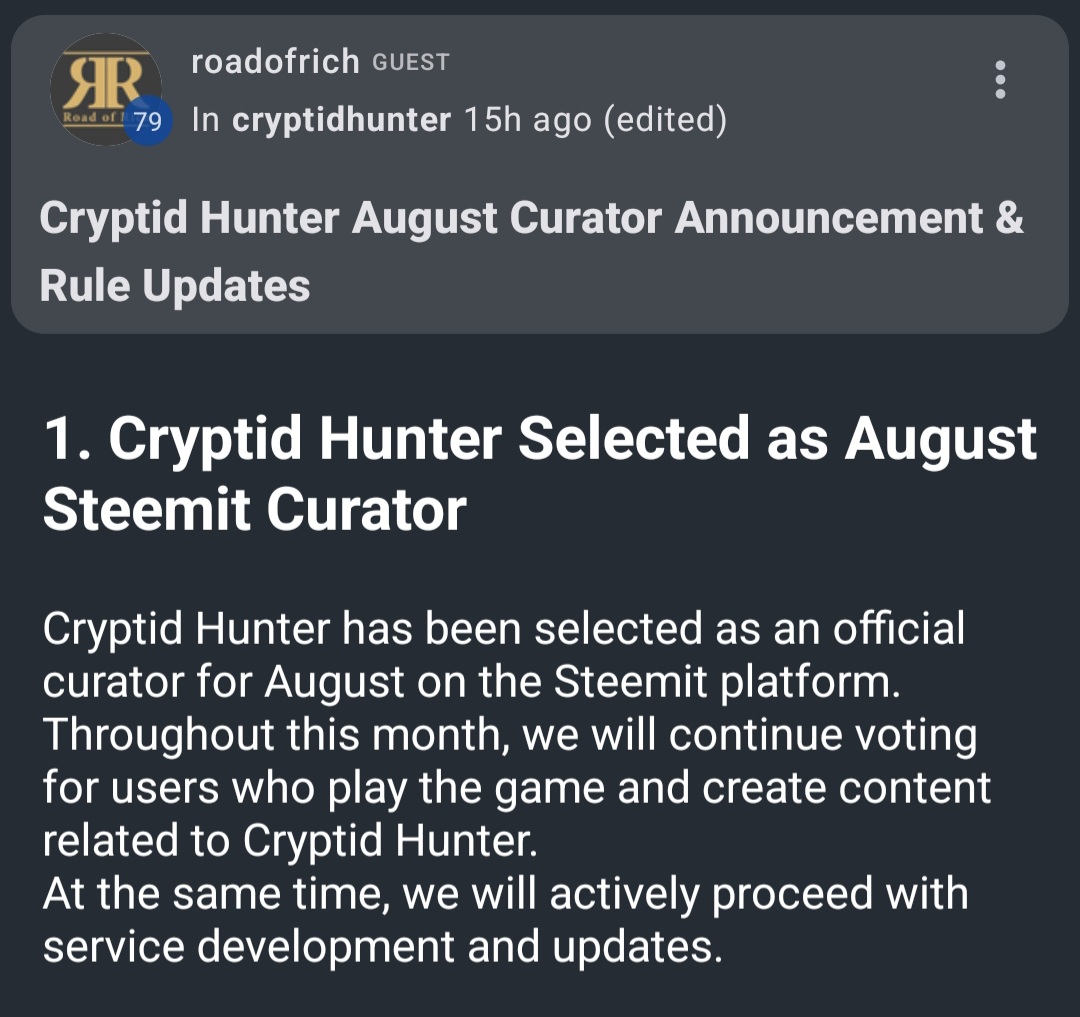Screen dimensions: 1080x1017
Task: Click the 'Steemit Curator' heading line
Action: click(255, 509)
